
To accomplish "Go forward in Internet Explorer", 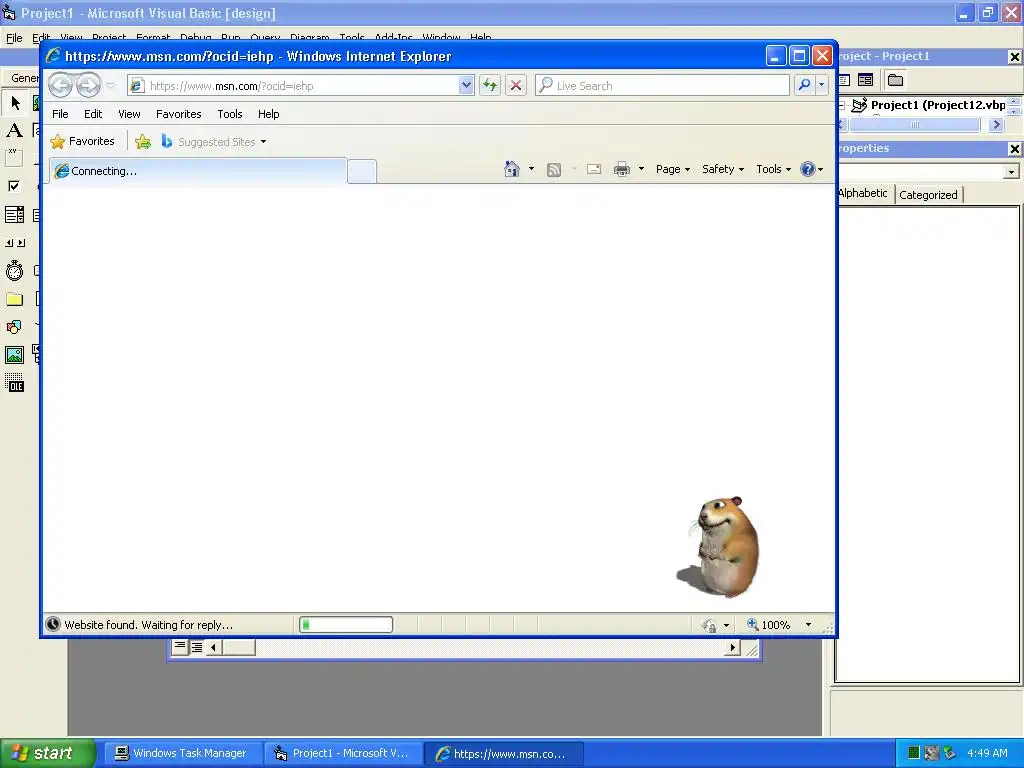I will pos(88,86).
